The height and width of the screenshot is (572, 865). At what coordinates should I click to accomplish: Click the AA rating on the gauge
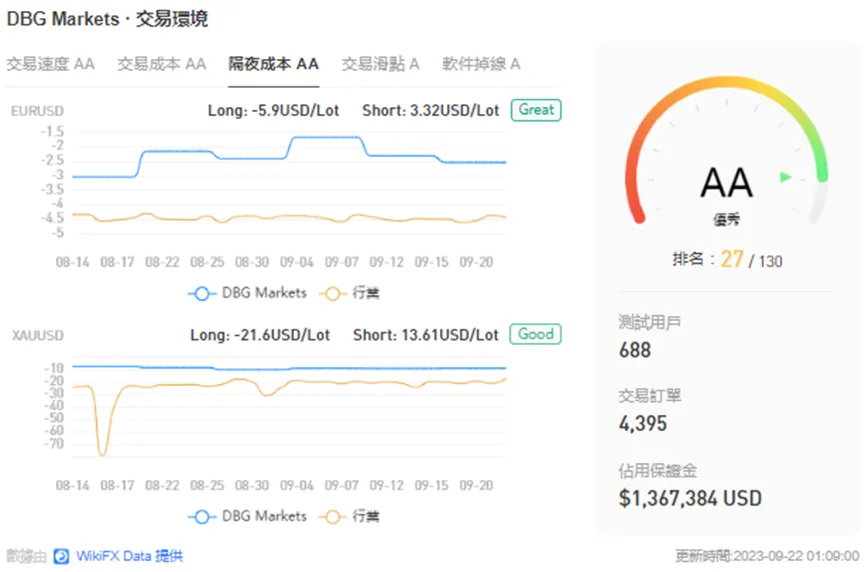tap(727, 183)
